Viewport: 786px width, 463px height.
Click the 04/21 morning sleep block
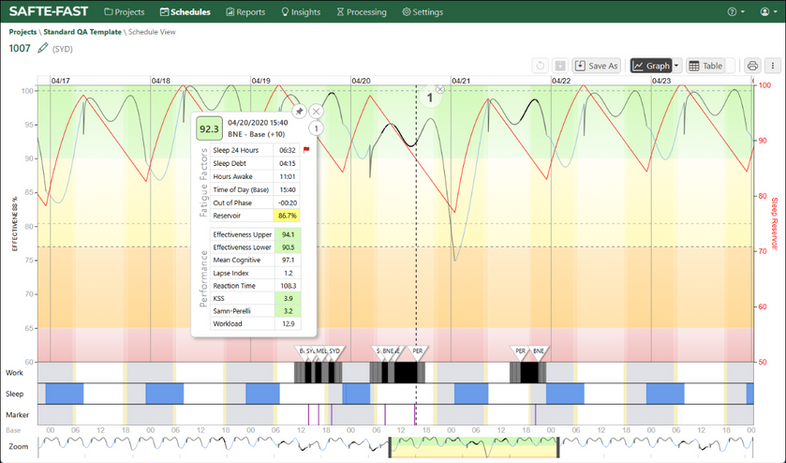pyautogui.click(x=471, y=393)
